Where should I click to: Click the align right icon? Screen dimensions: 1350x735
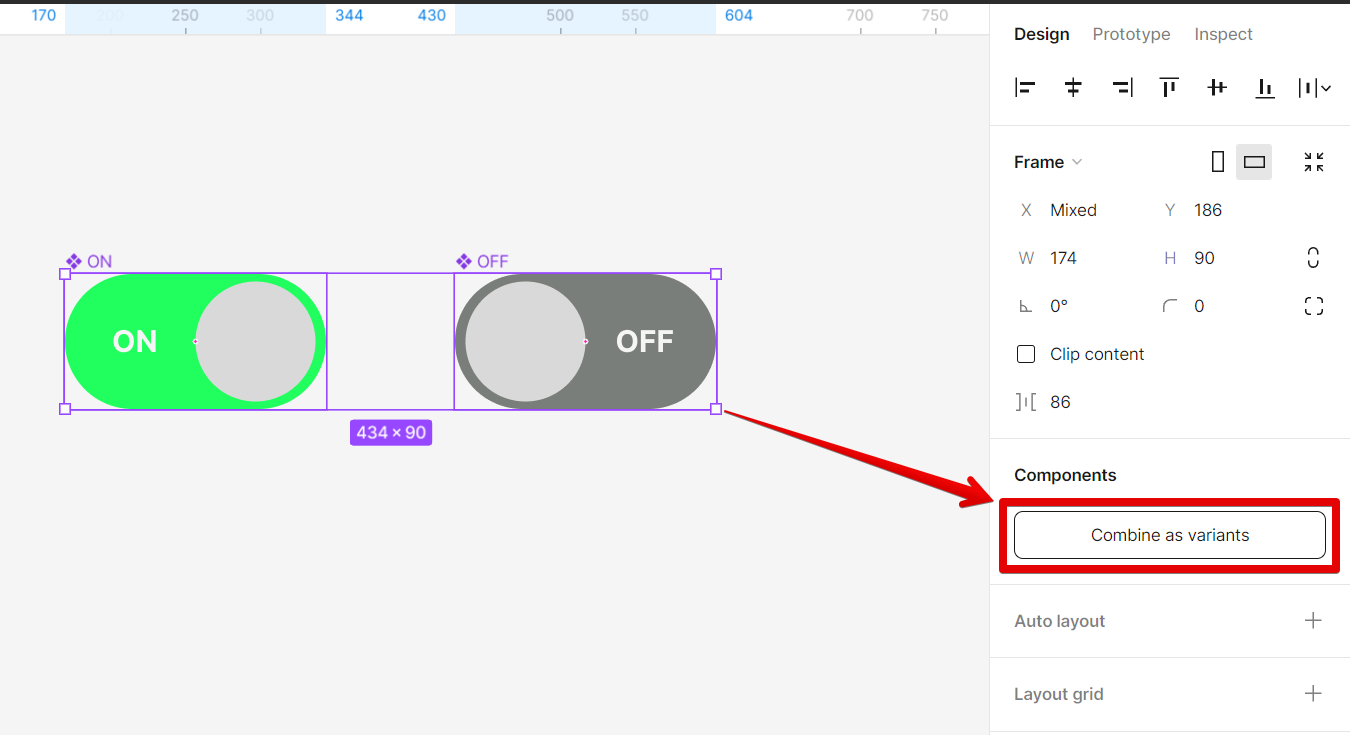pyautogui.click(x=1122, y=88)
